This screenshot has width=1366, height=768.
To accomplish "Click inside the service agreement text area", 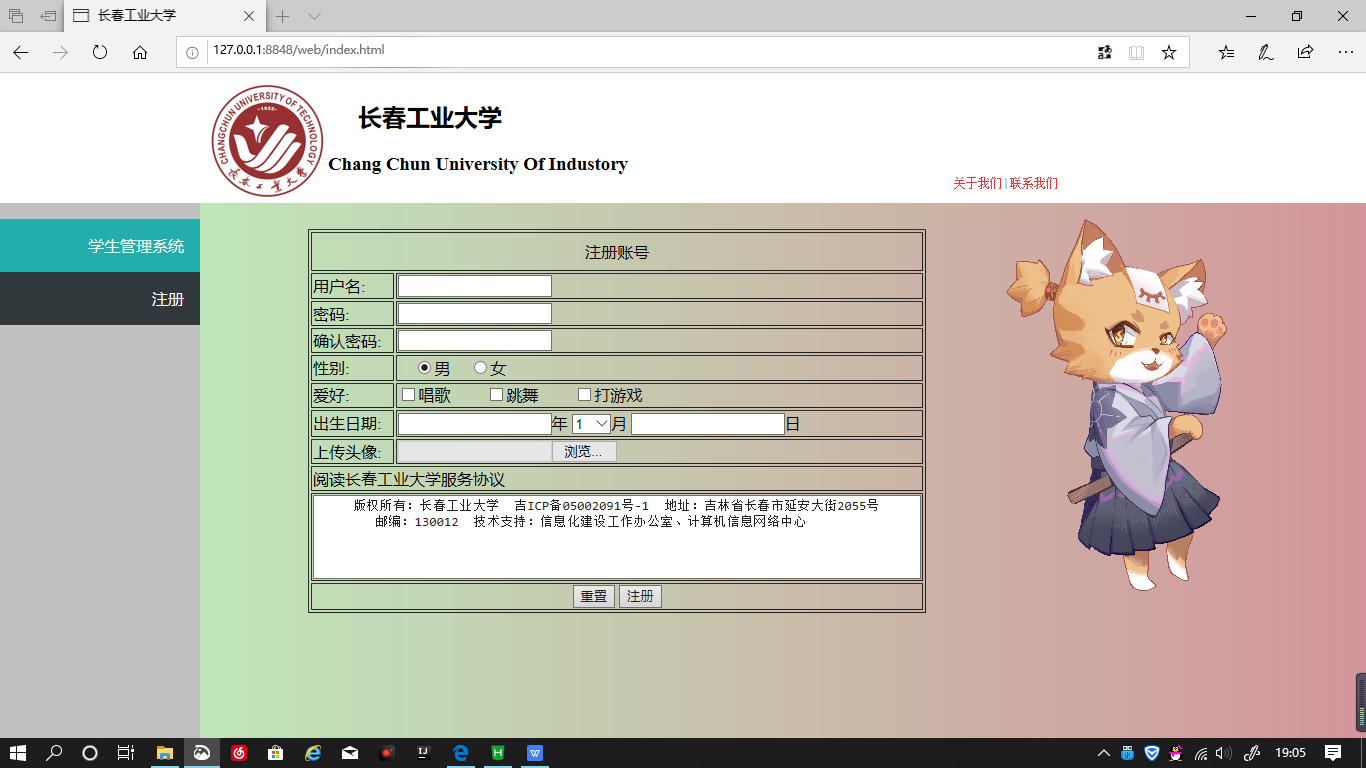I will [x=617, y=537].
